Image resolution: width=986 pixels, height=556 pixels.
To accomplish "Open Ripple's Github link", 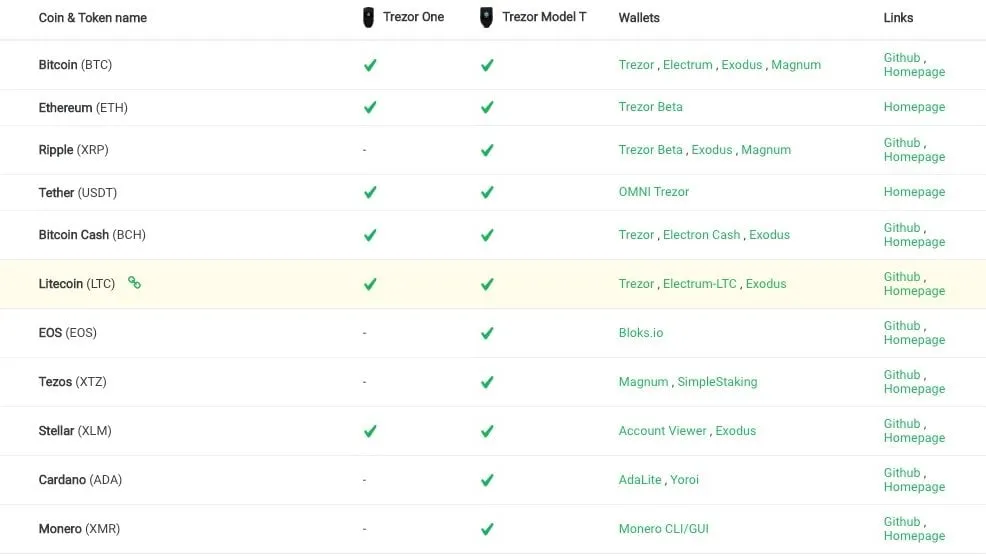I will (902, 143).
